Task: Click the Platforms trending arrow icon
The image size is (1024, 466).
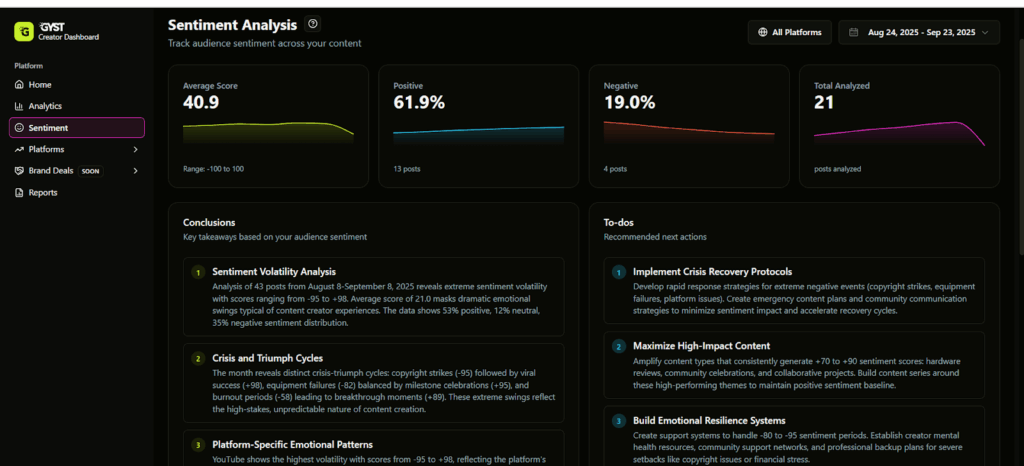Action: tap(19, 149)
